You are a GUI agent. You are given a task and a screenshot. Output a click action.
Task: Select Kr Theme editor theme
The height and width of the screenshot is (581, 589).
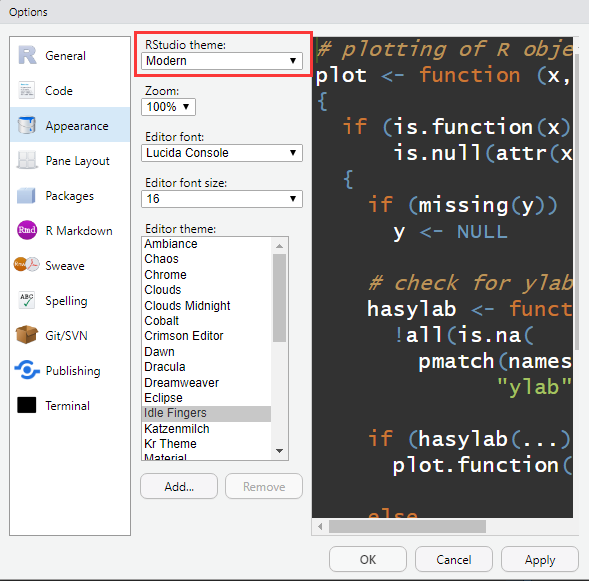206,444
